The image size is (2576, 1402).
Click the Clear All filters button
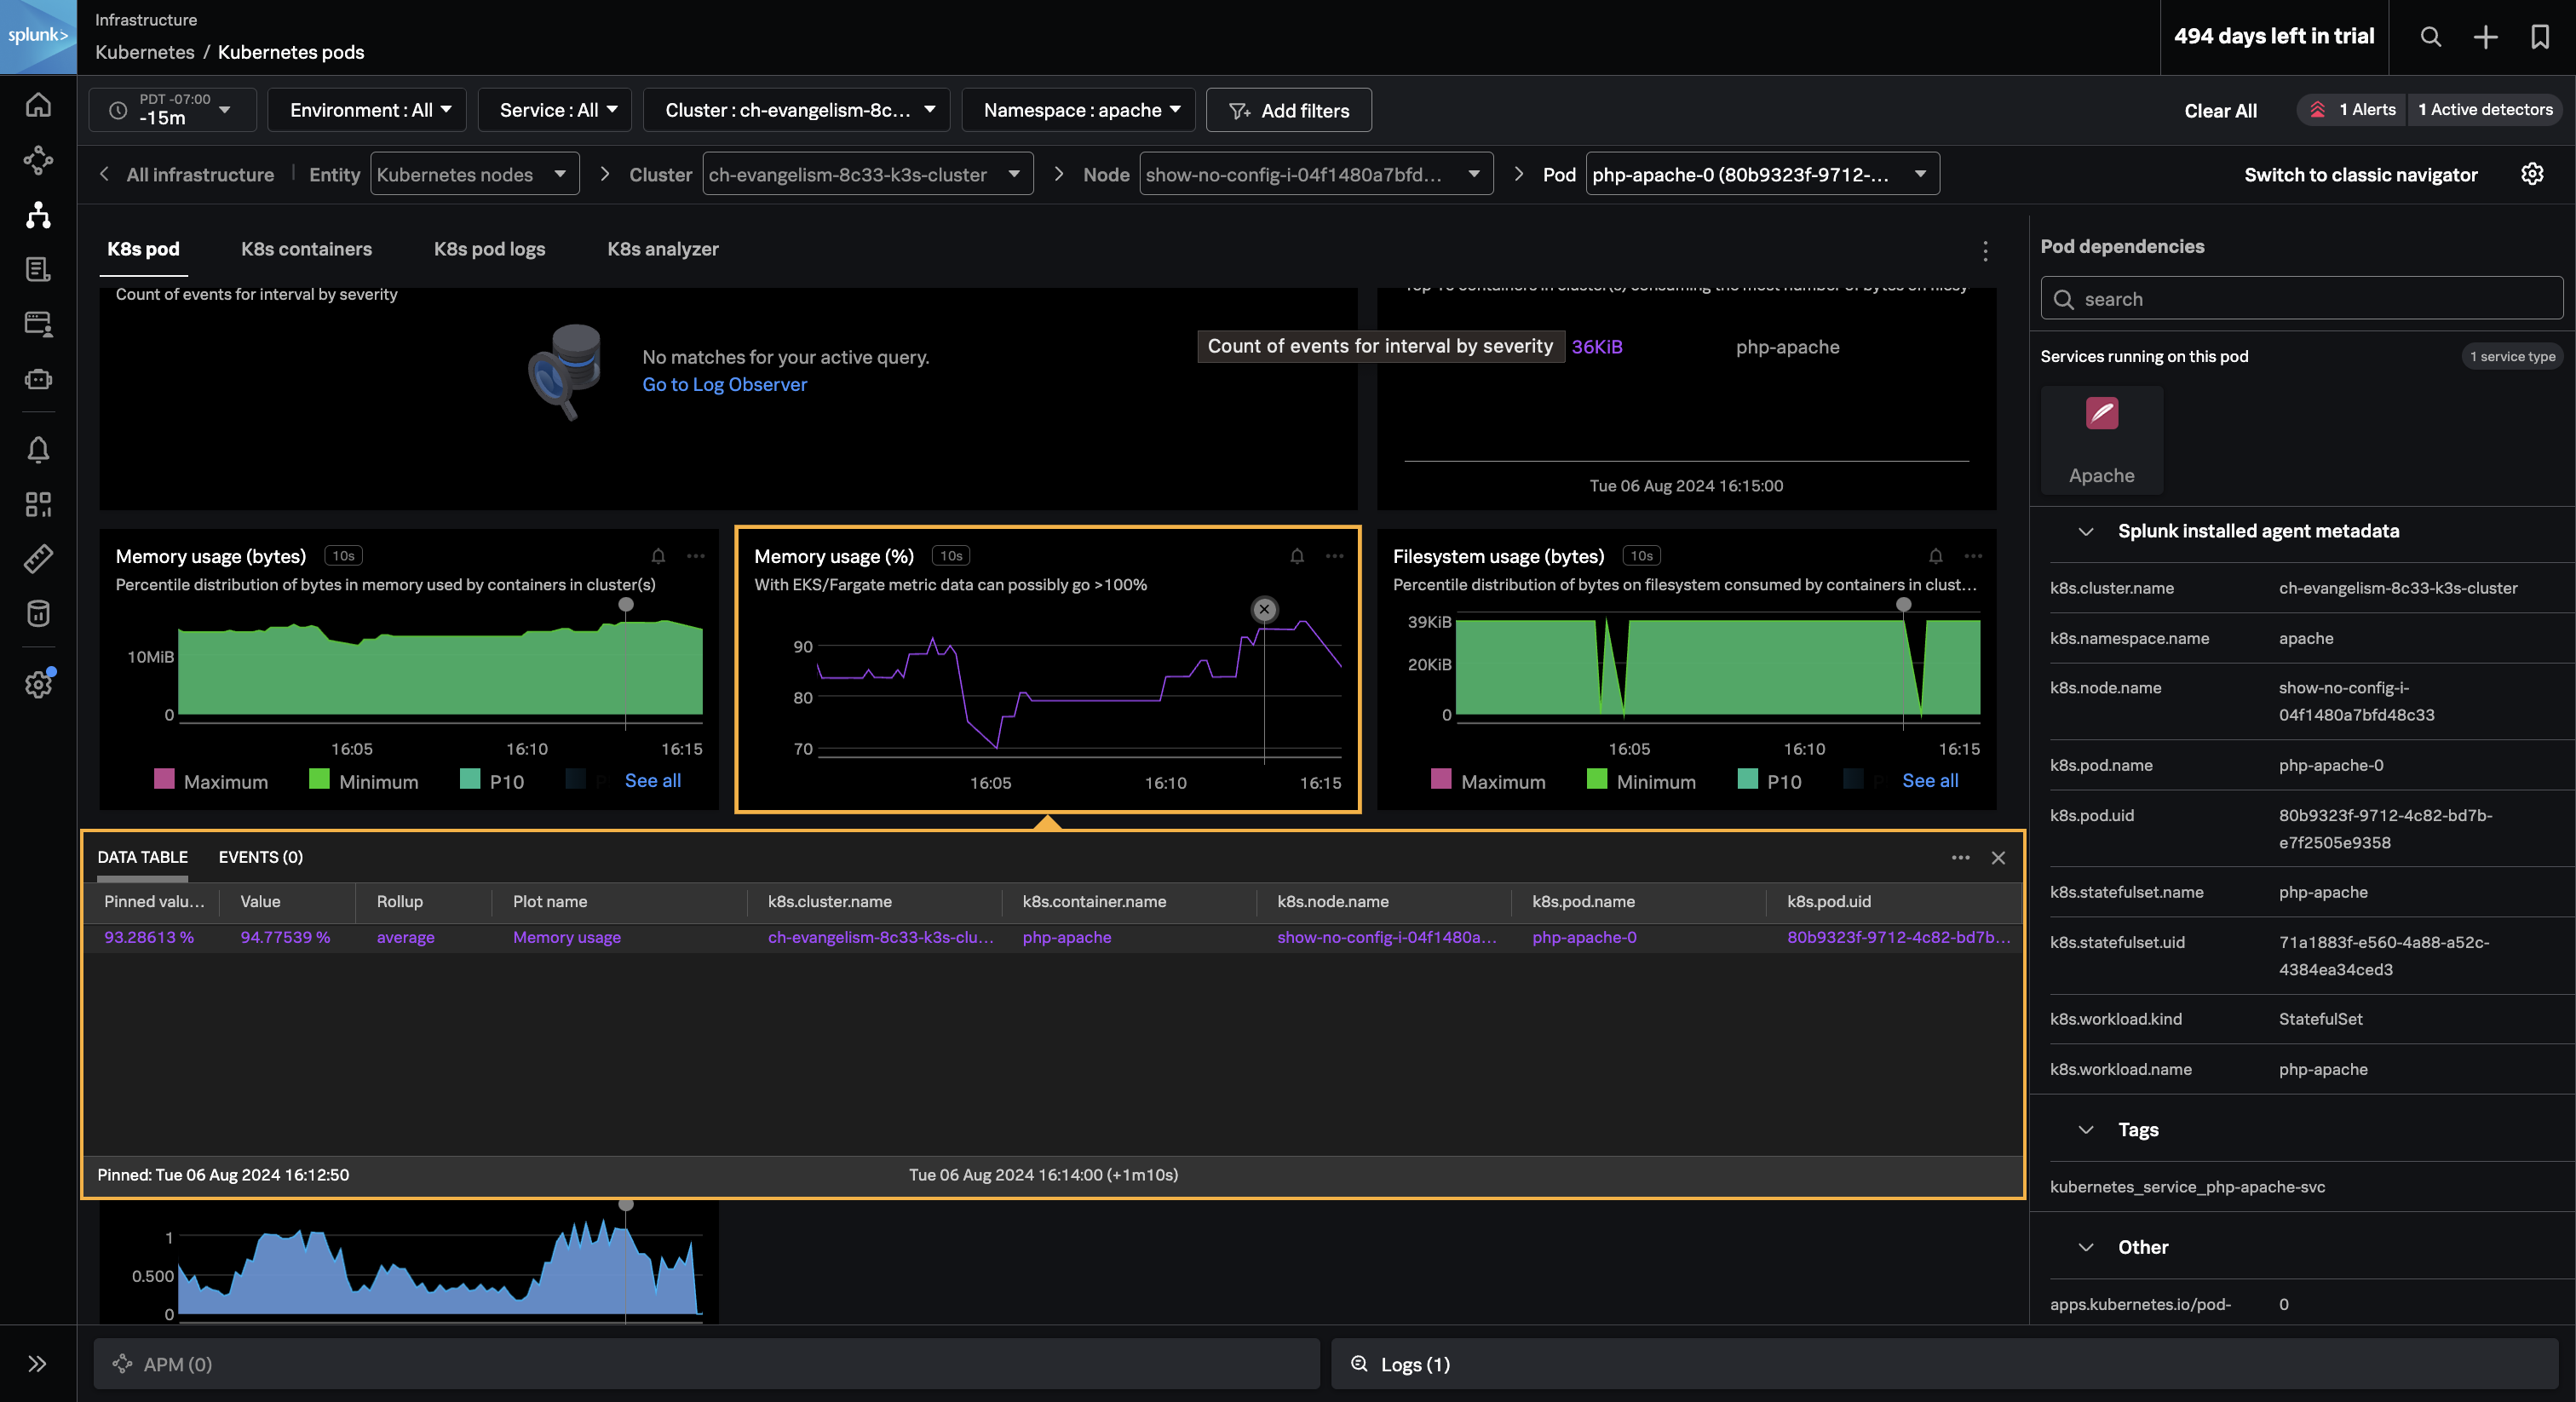[x=2220, y=110]
